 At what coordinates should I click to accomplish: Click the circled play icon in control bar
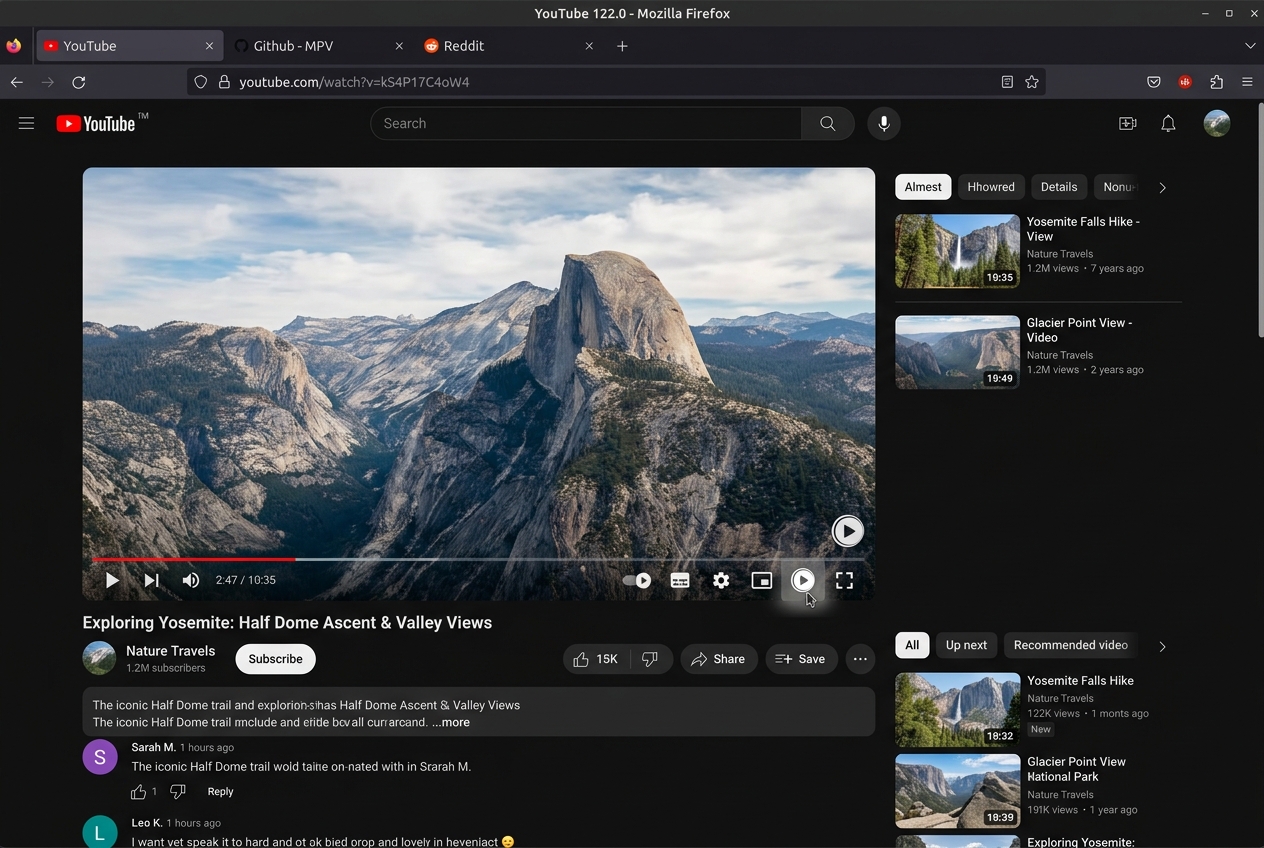(803, 580)
